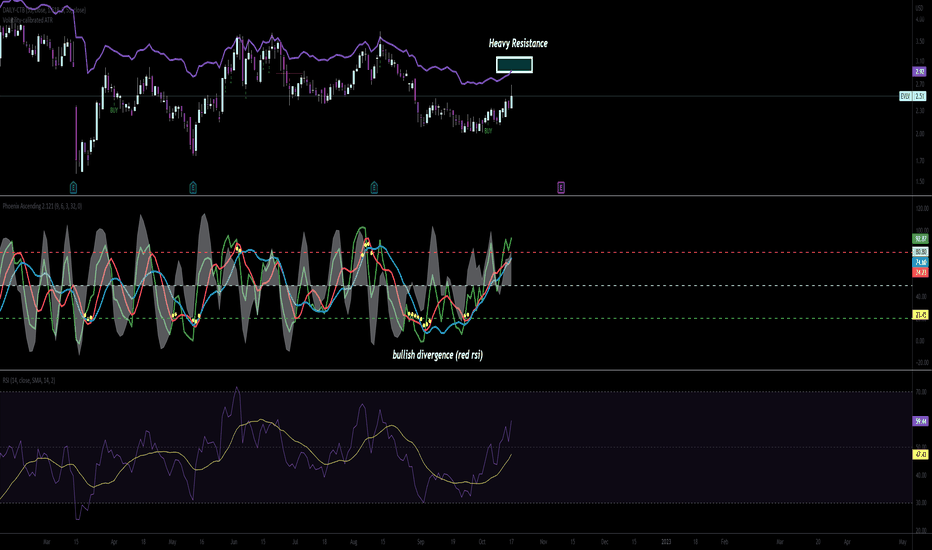
Task: Click the 1.50 level on price scale
Action: tap(920, 181)
